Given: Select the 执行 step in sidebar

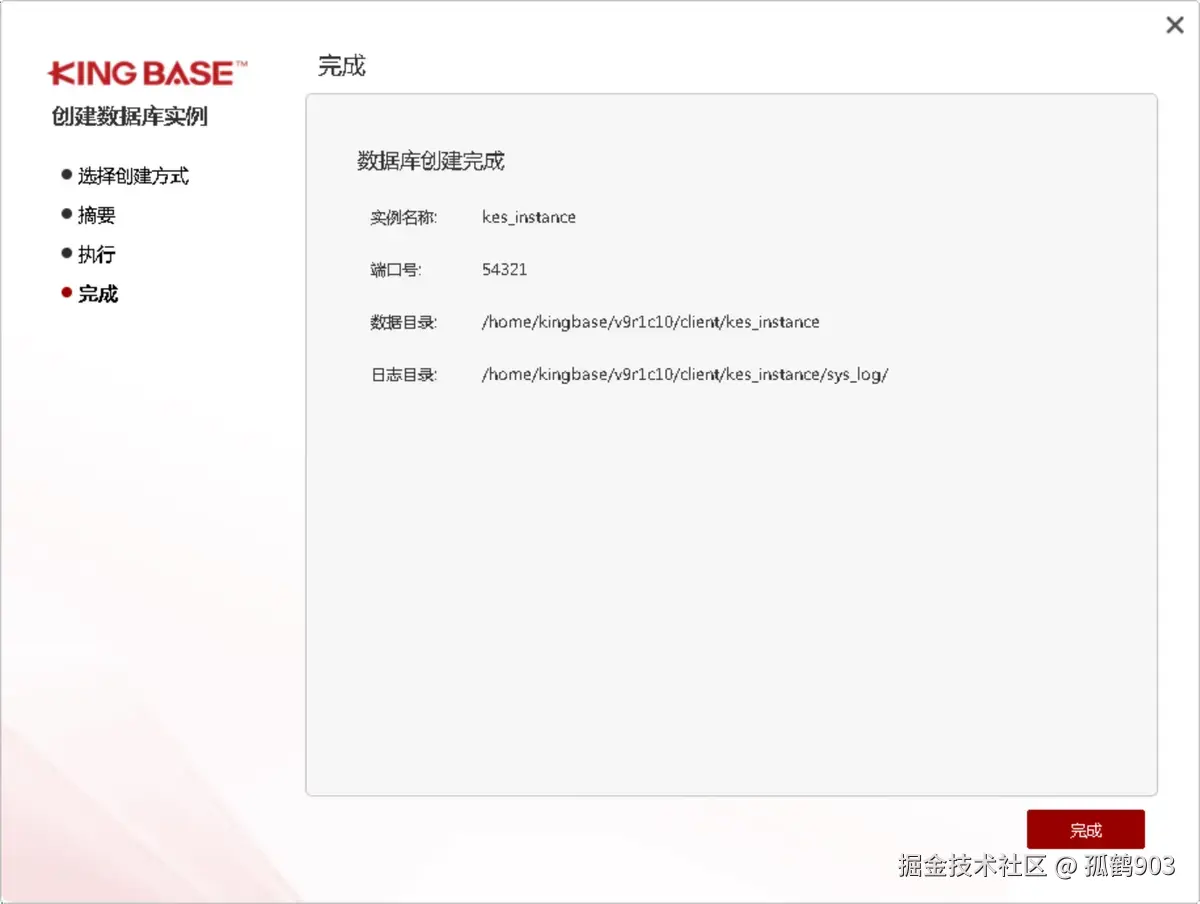Looking at the screenshot, I should click(97, 254).
